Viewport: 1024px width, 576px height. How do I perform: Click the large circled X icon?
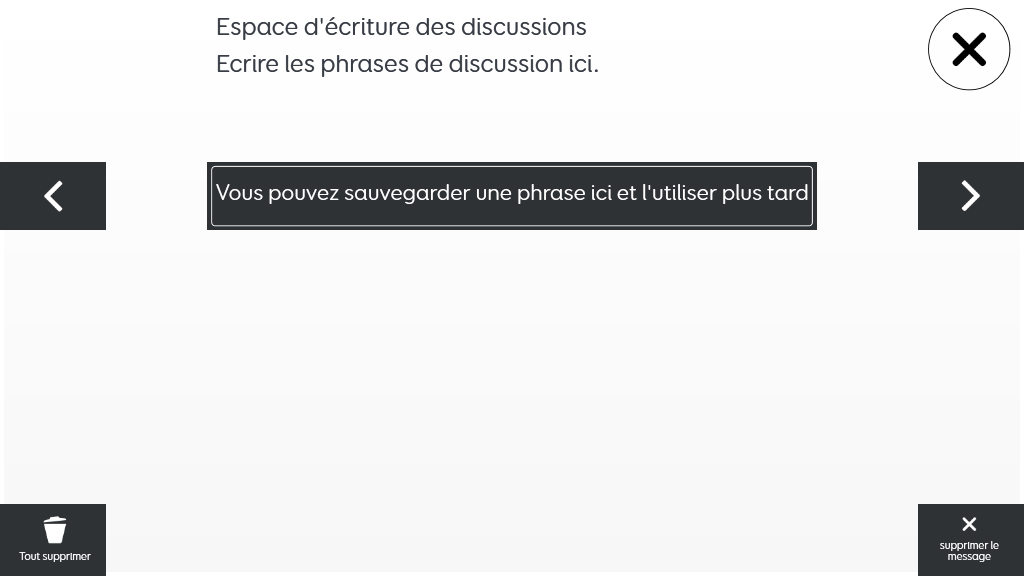[x=968, y=49]
